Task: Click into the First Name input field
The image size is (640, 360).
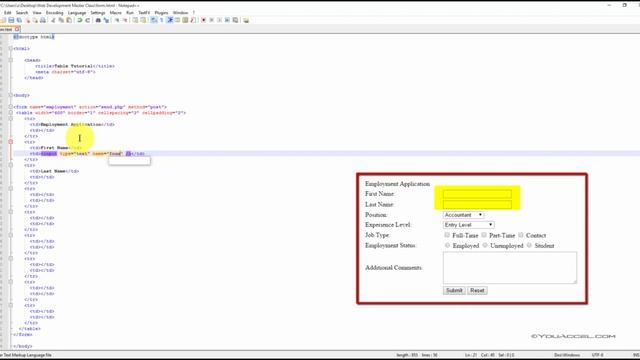Action: tap(477, 194)
